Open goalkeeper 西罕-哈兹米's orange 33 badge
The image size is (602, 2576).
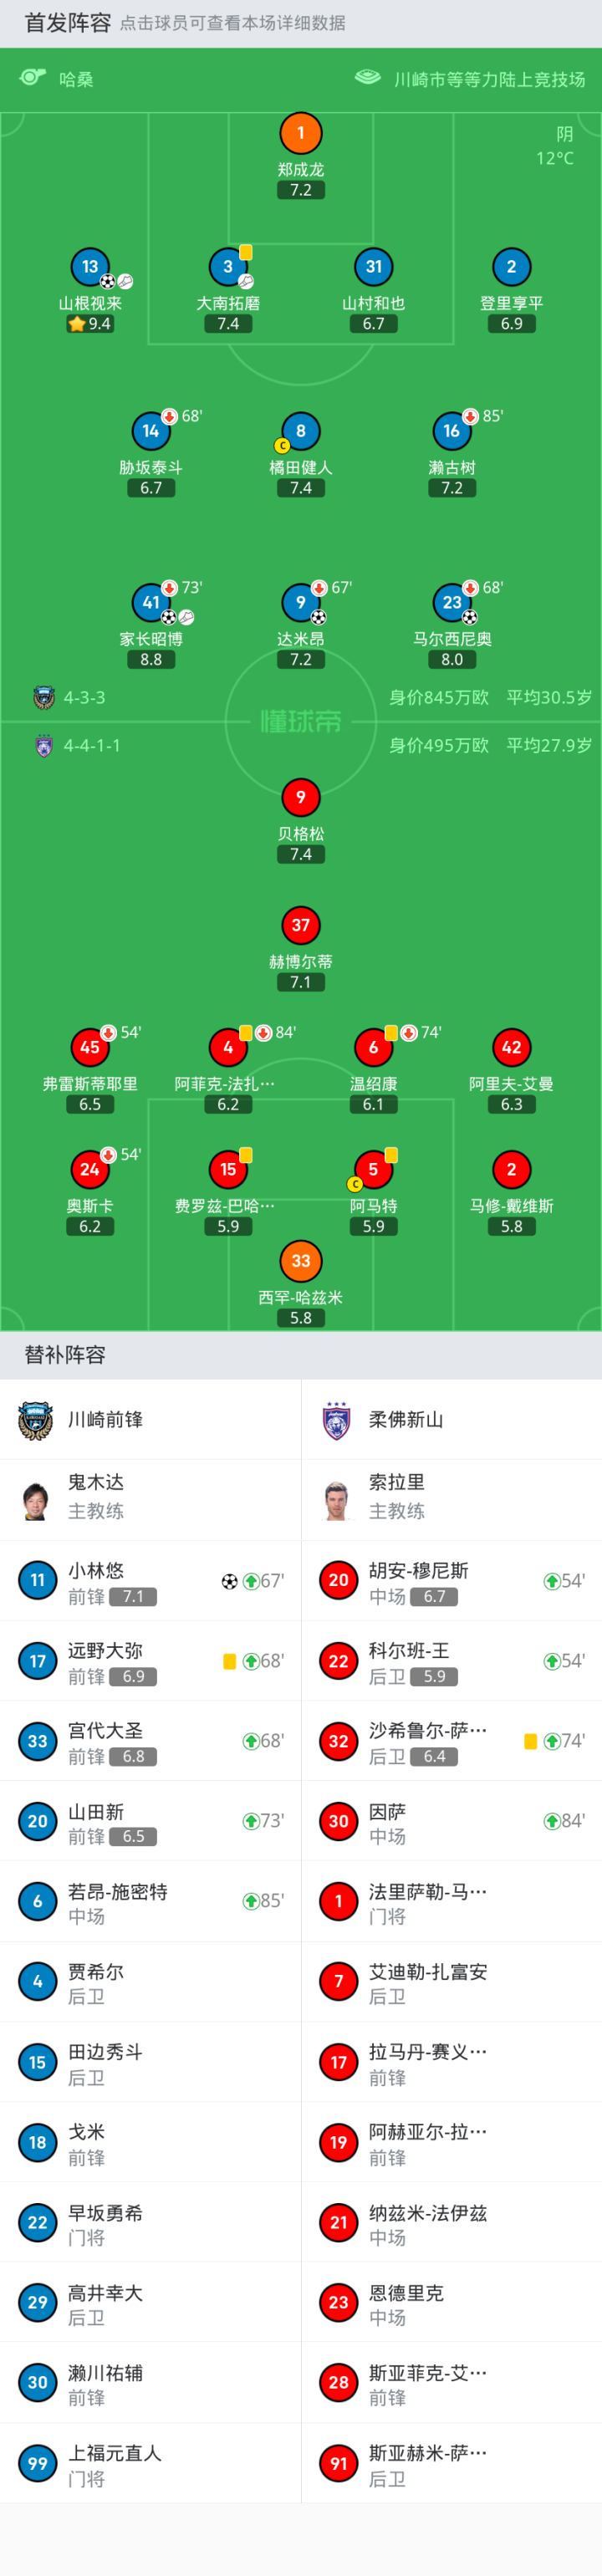pos(301,1261)
